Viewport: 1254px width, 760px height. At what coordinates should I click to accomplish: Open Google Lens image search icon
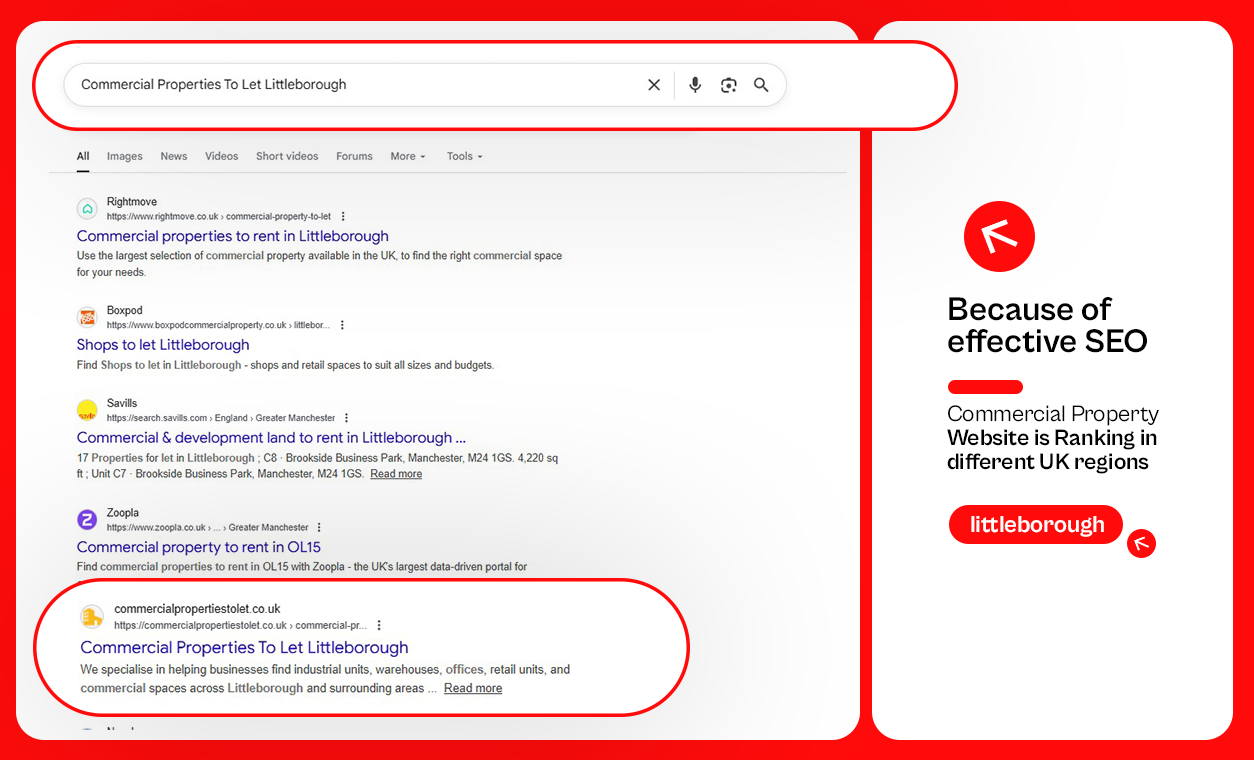[728, 85]
